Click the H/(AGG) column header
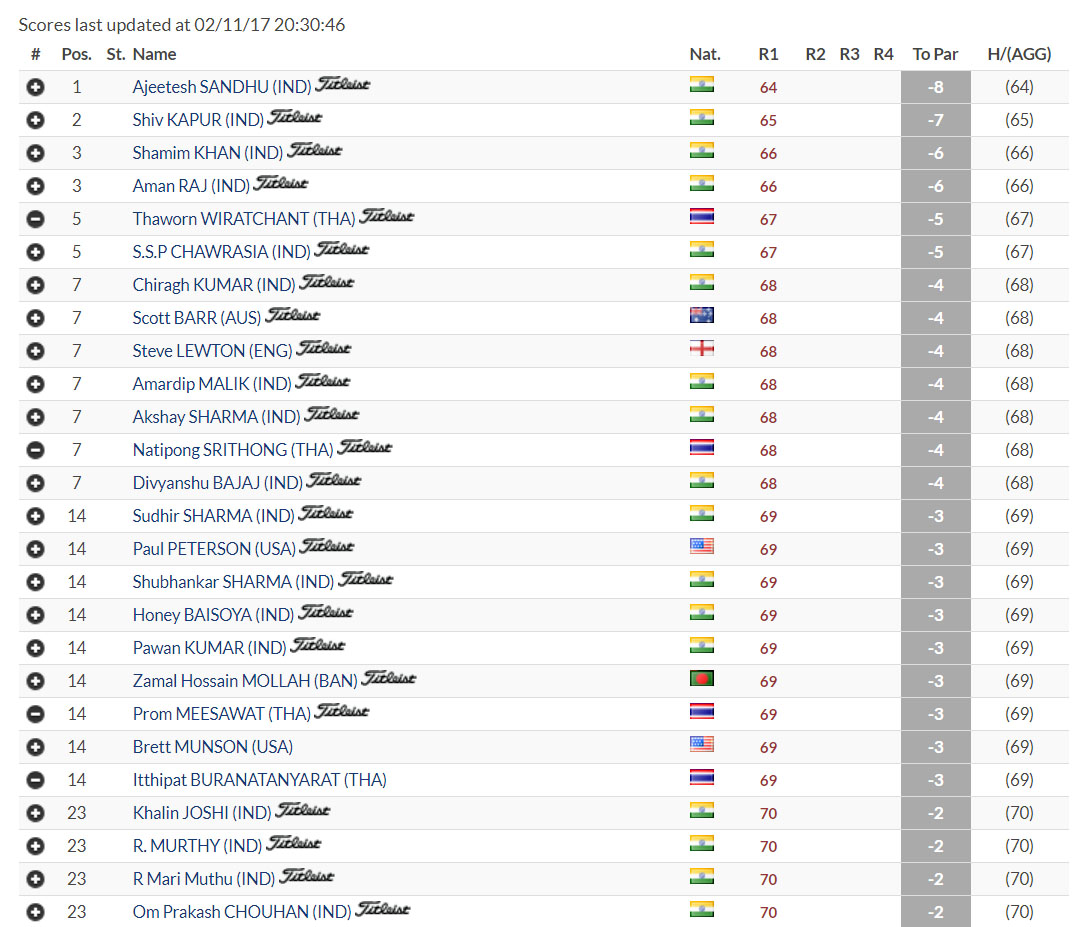 pos(1019,55)
